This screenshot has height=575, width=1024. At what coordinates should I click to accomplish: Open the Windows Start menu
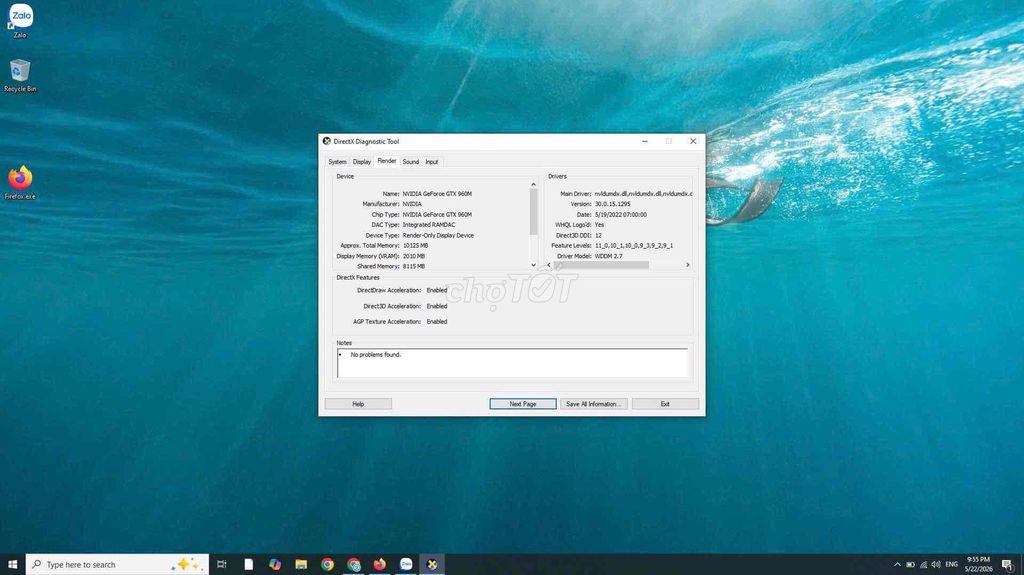coord(12,565)
